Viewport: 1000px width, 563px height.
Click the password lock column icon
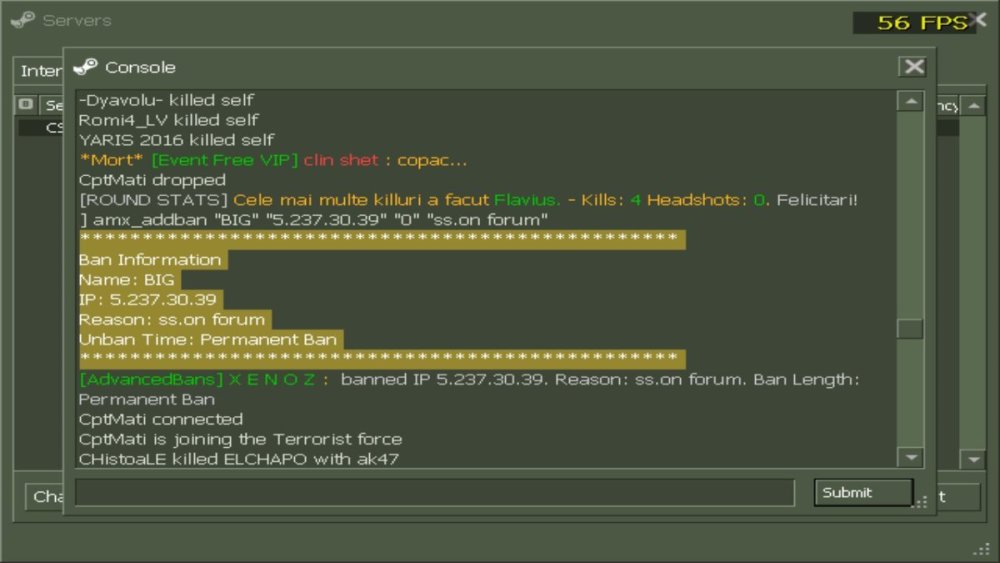26,104
